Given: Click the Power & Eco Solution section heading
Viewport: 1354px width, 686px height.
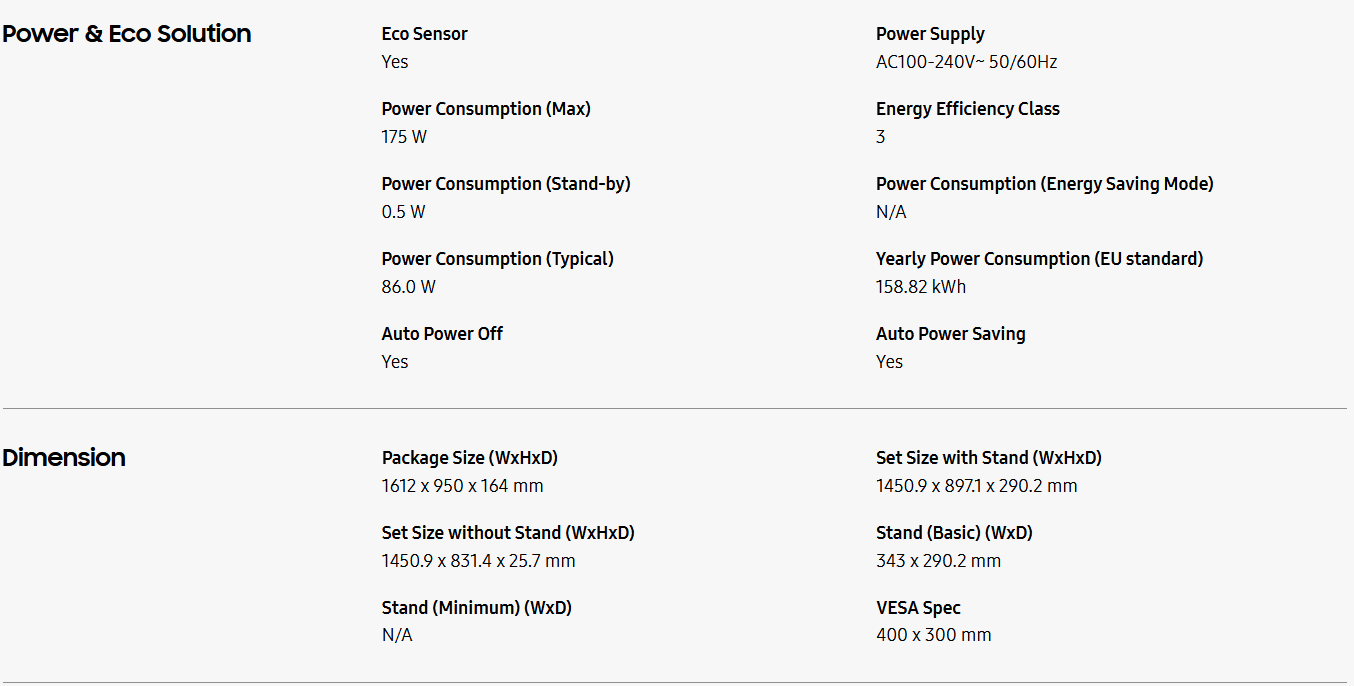Looking at the screenshot, I should (x=126, y=34).
